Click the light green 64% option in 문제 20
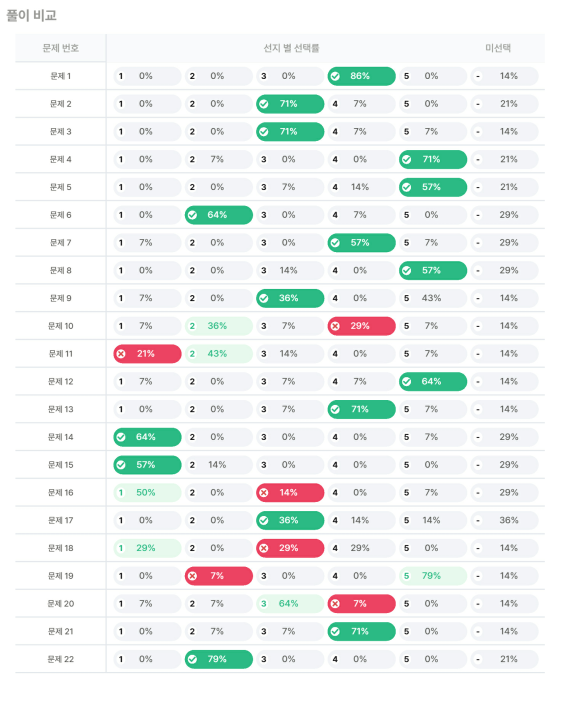The height and width of the screenshot is (701, 564). point(290,604)
